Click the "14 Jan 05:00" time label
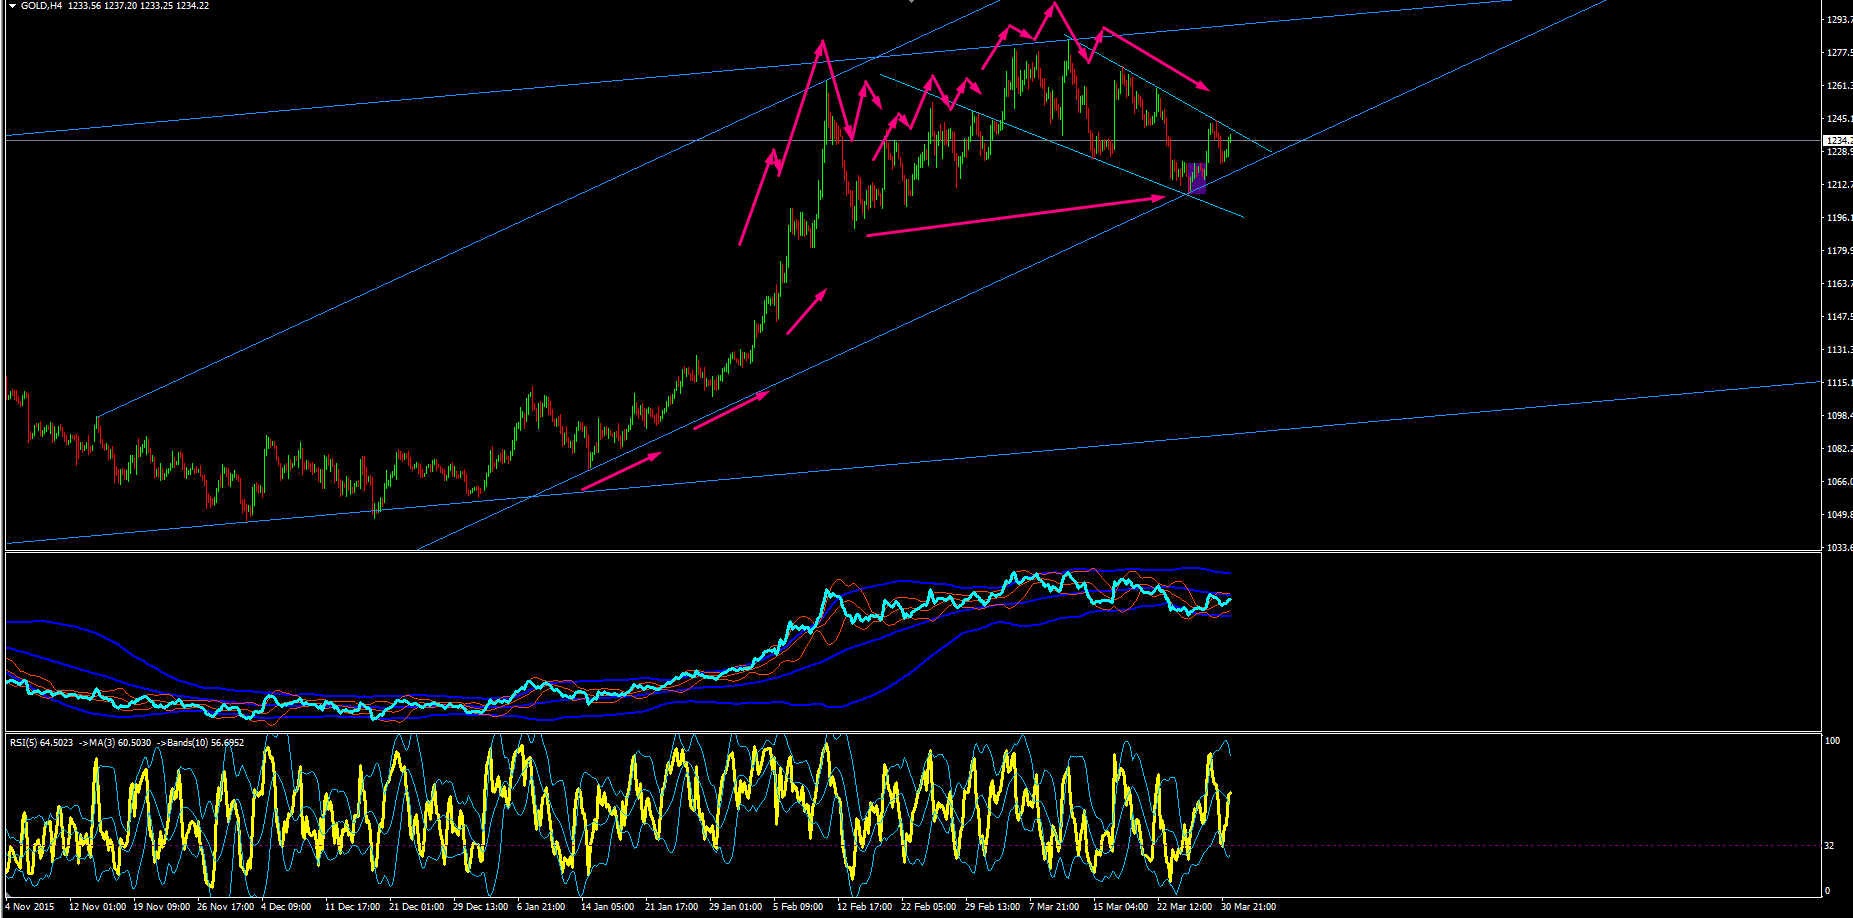Screen dimensions: 1853x918 coord(607,907)
